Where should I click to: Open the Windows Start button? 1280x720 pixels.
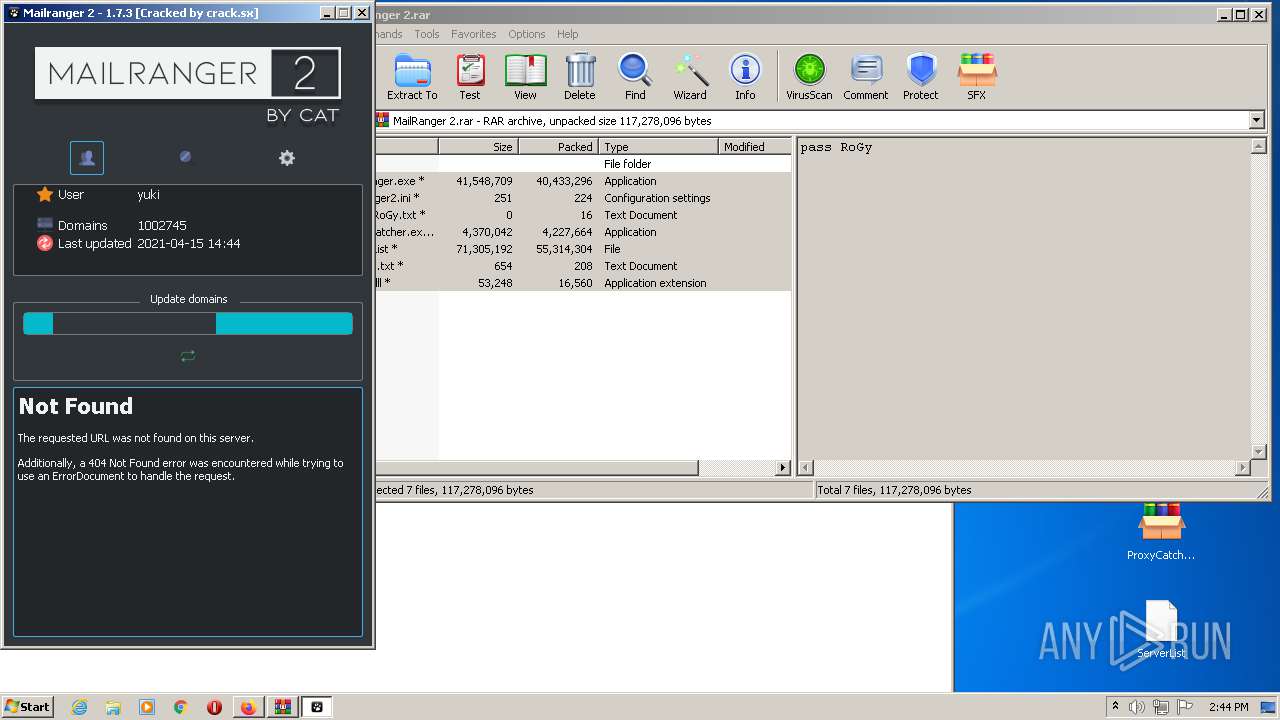click(27, 706)
